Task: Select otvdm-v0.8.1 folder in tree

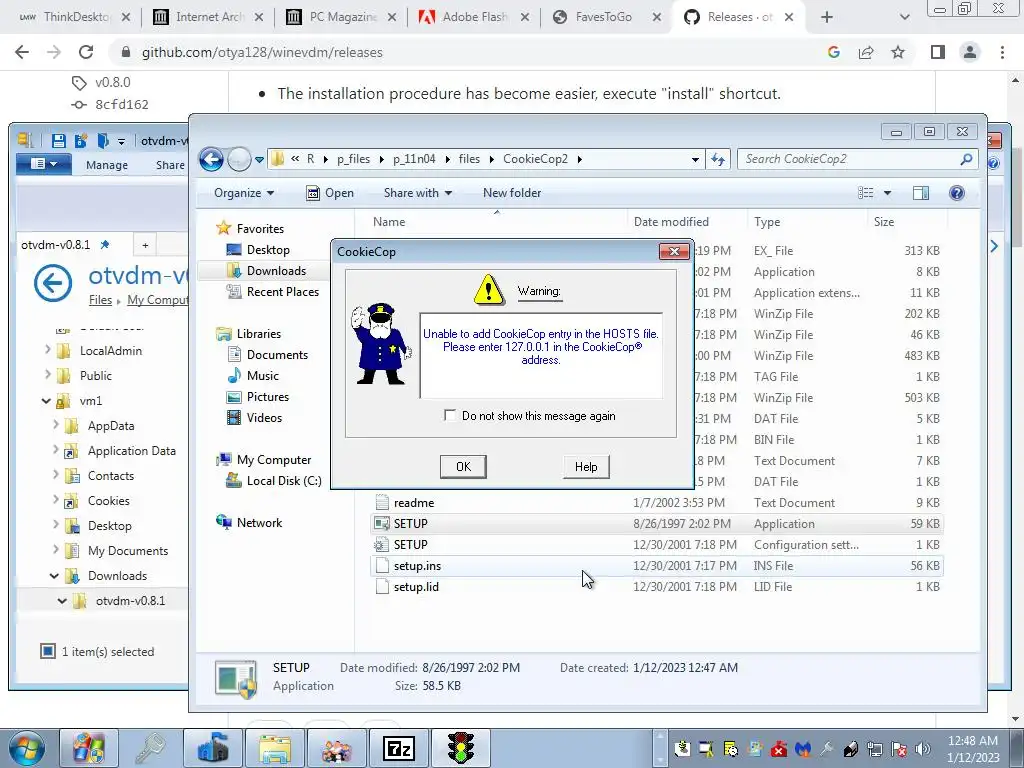Action: point(130,601)
